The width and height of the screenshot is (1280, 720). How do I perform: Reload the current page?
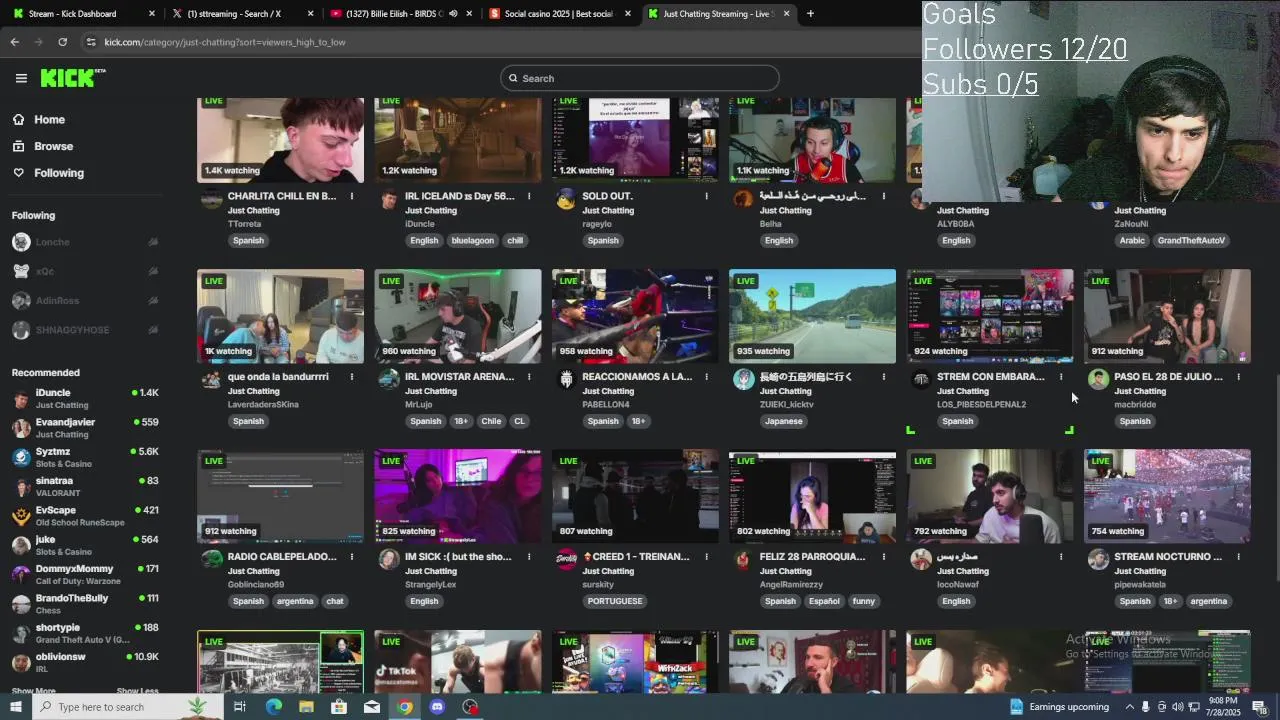[62, 42]
